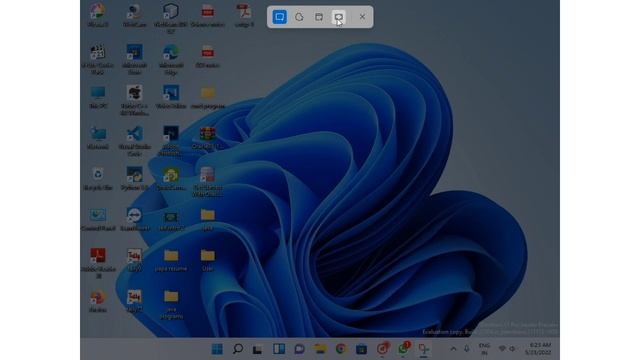The height and width of the screenshot is (360, 640).
Task: Open Picasa 3 desktop shortcut
Action: click(98, 16)
